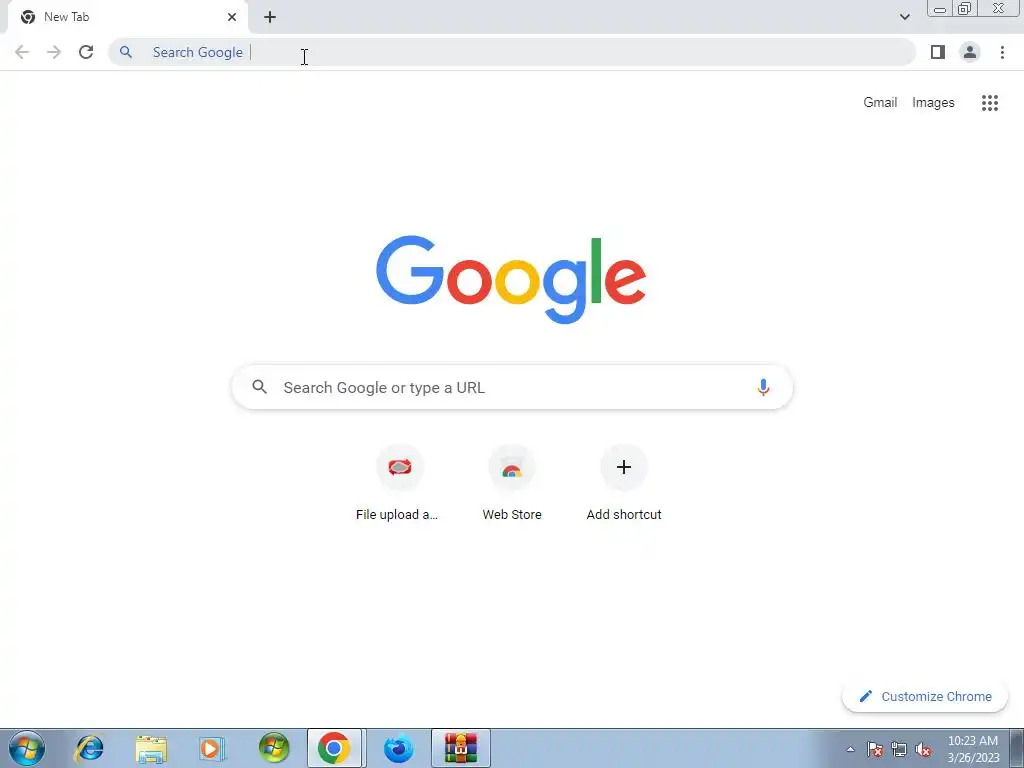Focus the Search Google address bar
The width and height of the screenshot is (1024, 768).
(x=512, y=52)
